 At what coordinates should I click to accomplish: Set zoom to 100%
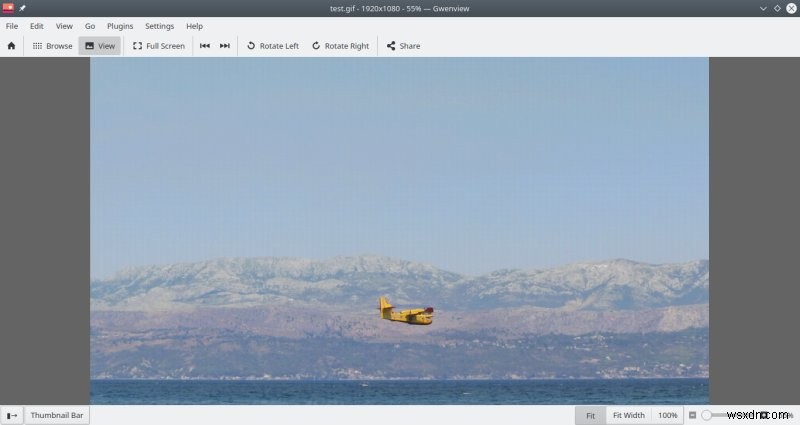tap(667, 415)
